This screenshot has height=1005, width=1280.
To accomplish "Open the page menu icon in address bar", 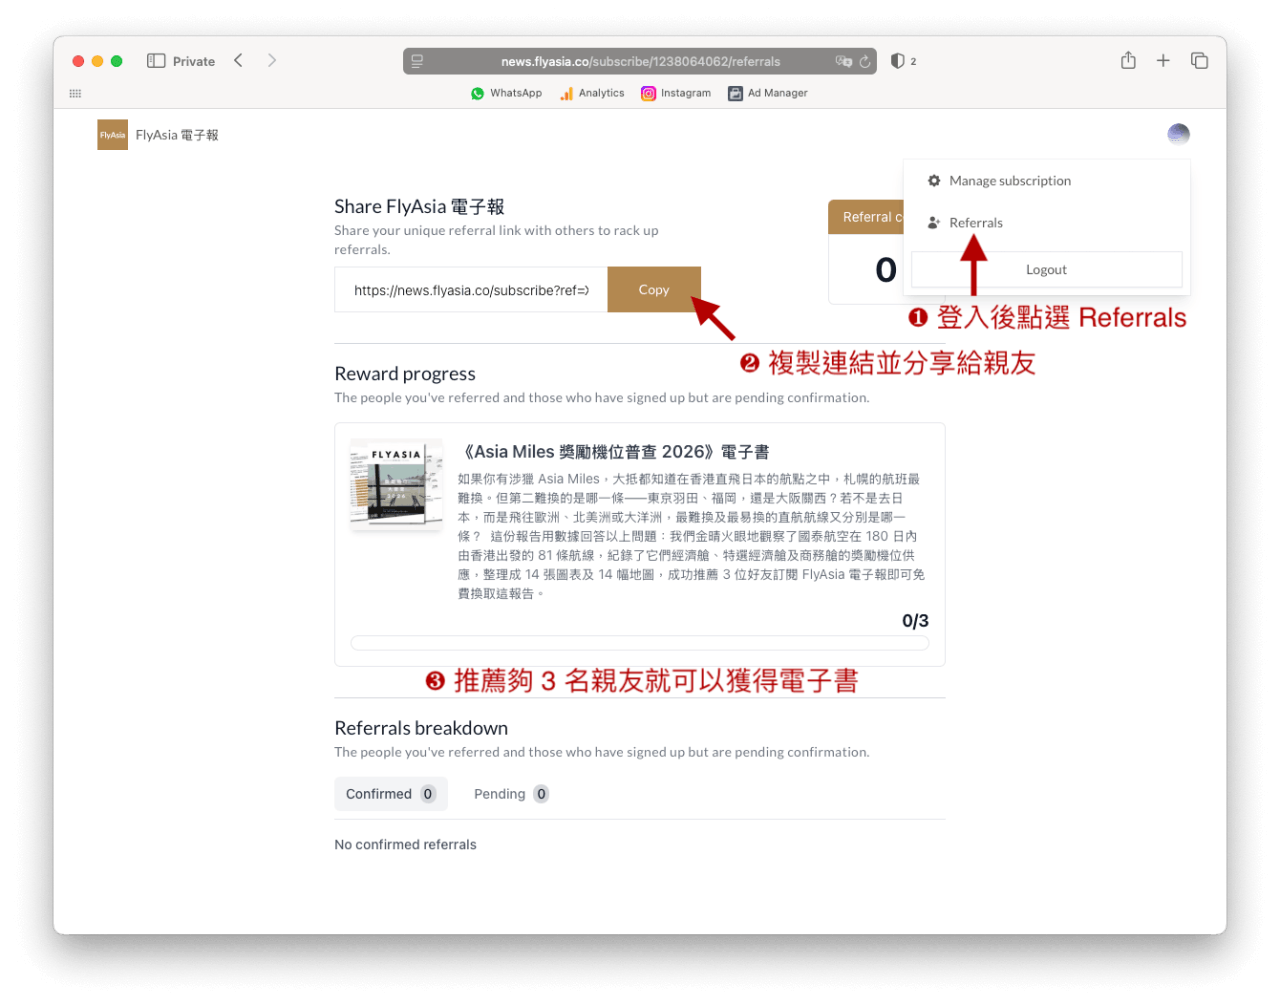I will point(417,61).
